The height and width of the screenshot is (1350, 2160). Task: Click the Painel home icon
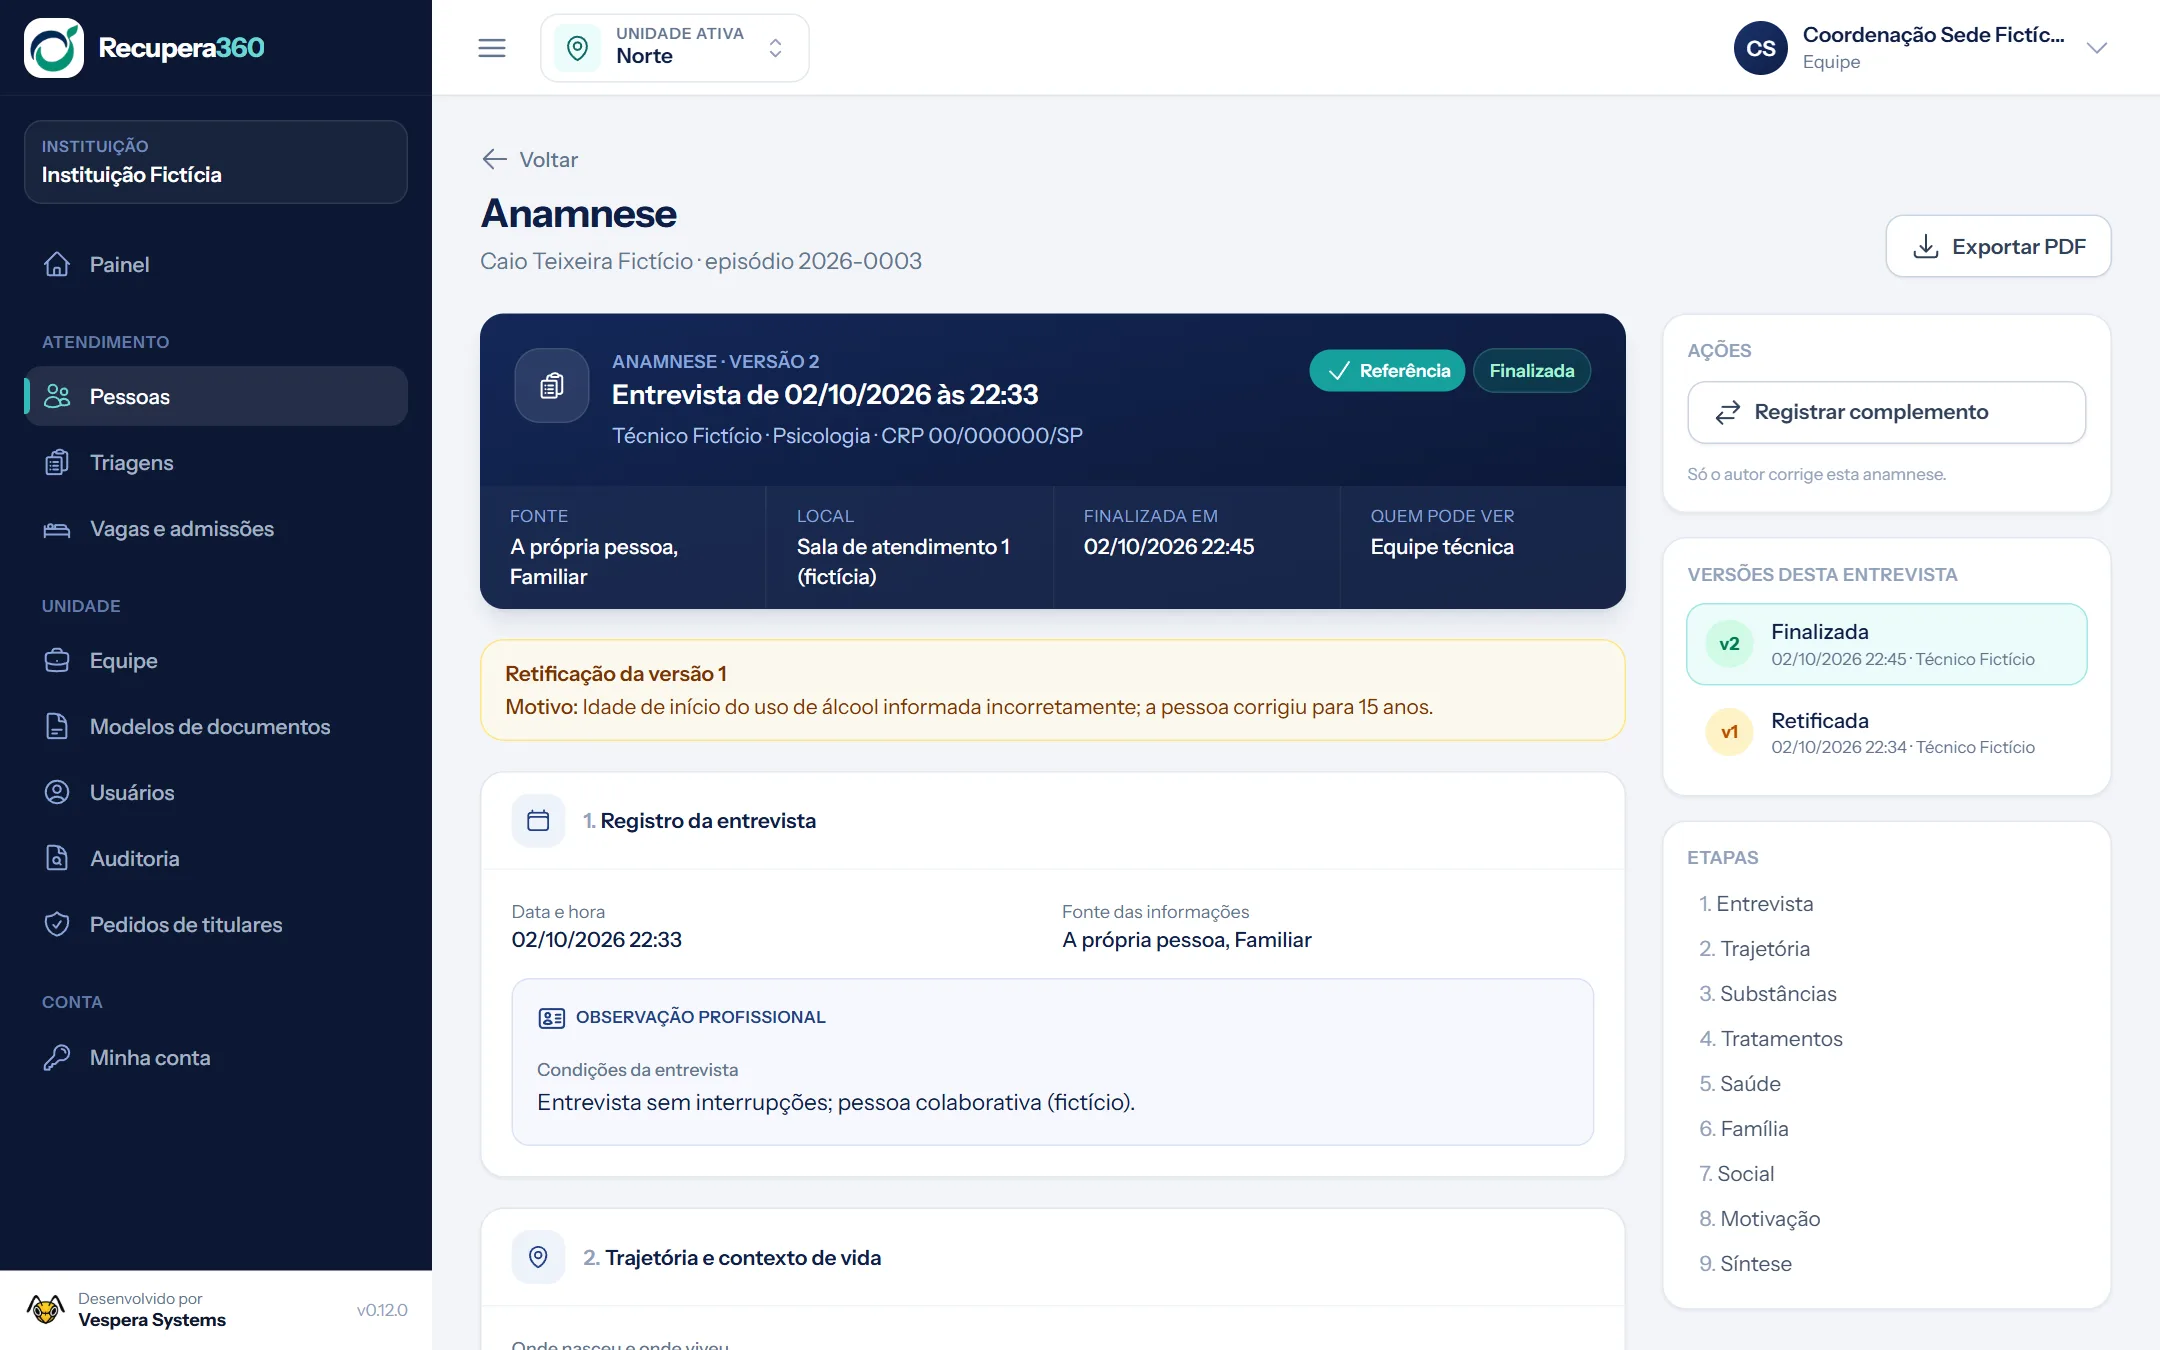coord(57,264)
